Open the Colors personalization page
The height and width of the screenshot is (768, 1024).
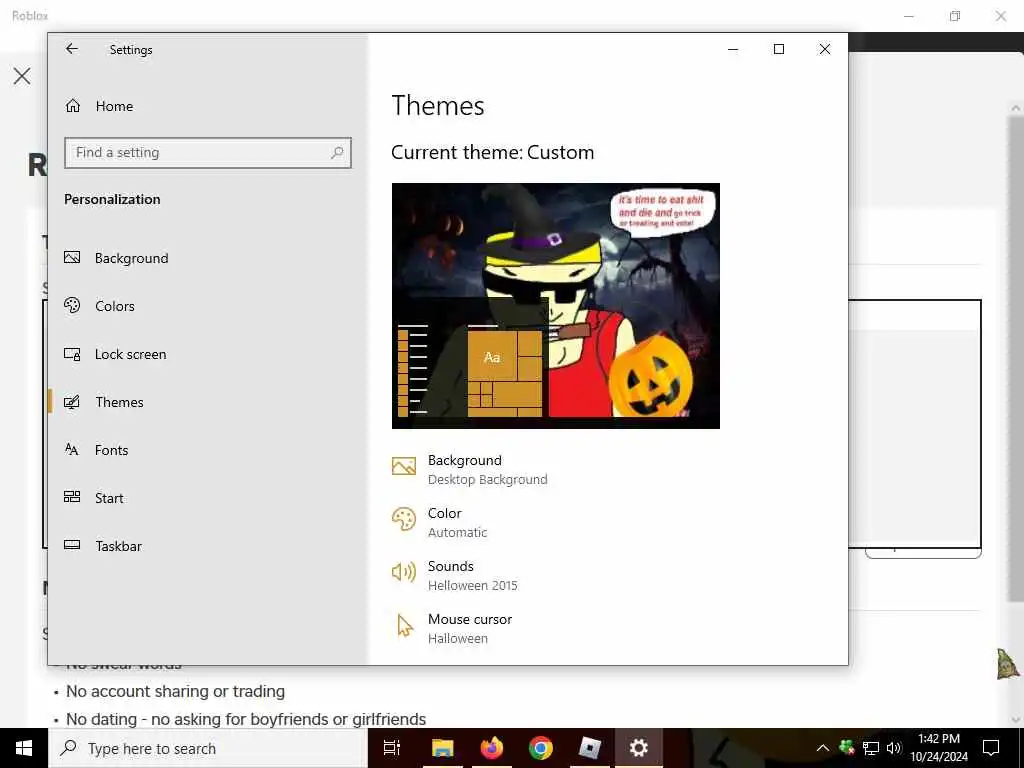208,306
